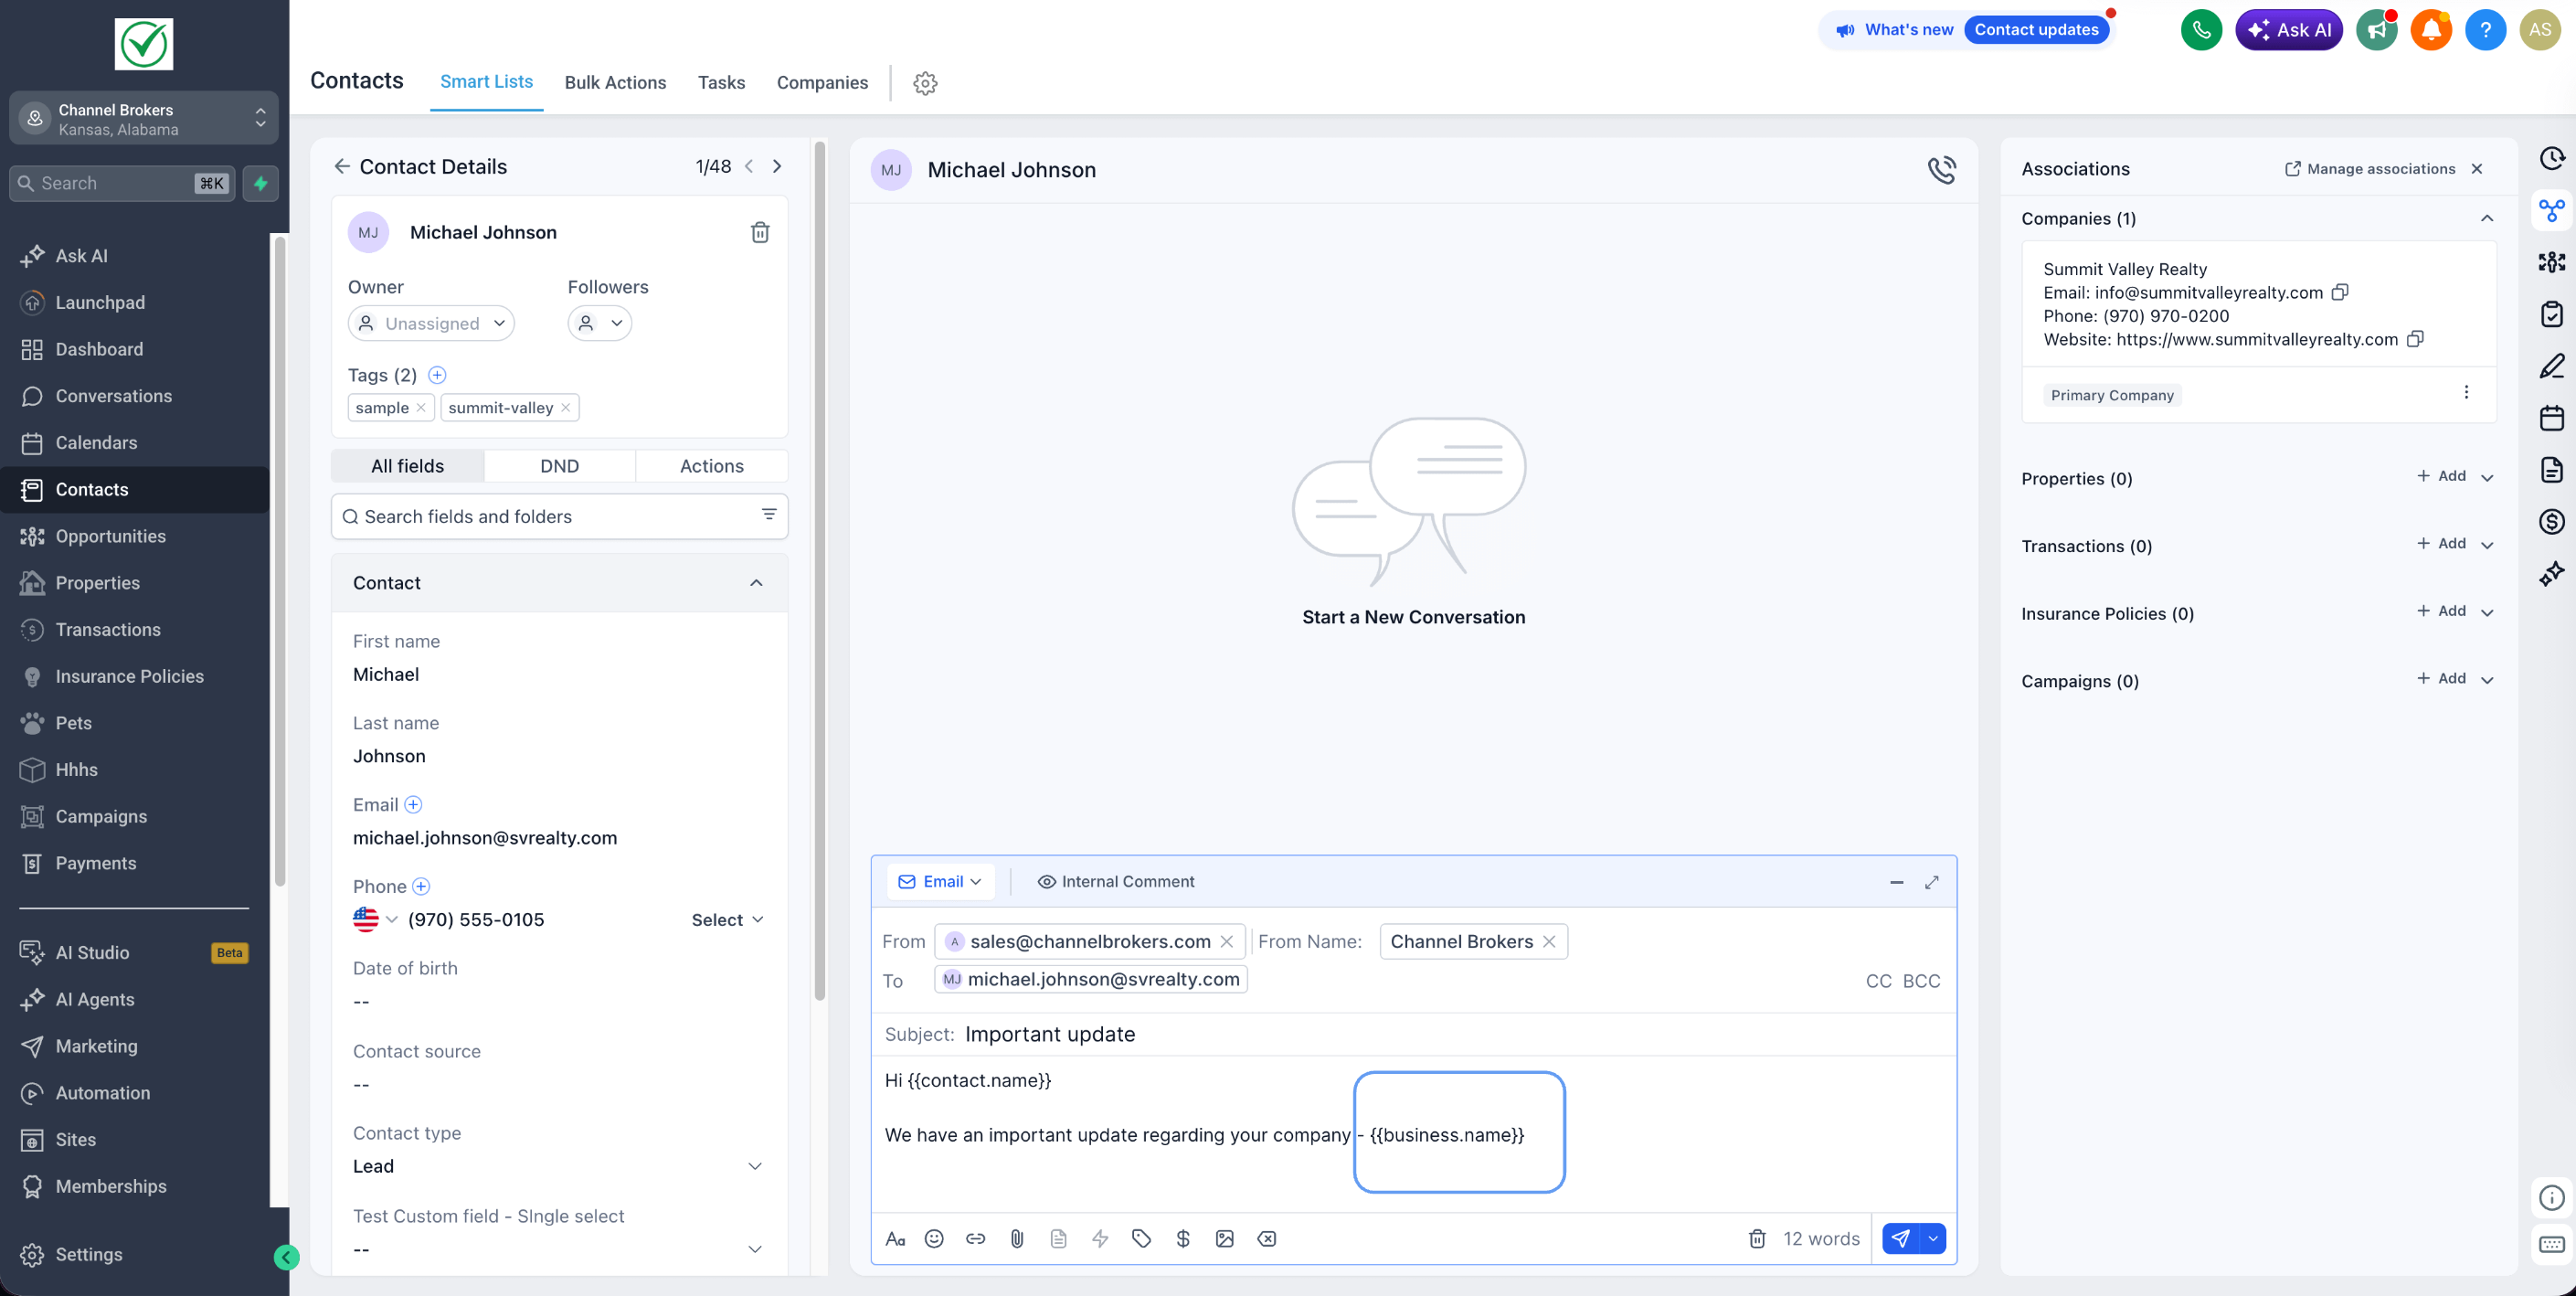Open the contacts settings gear icon
The image size is (2576, 1296).
tap(925, 83)
